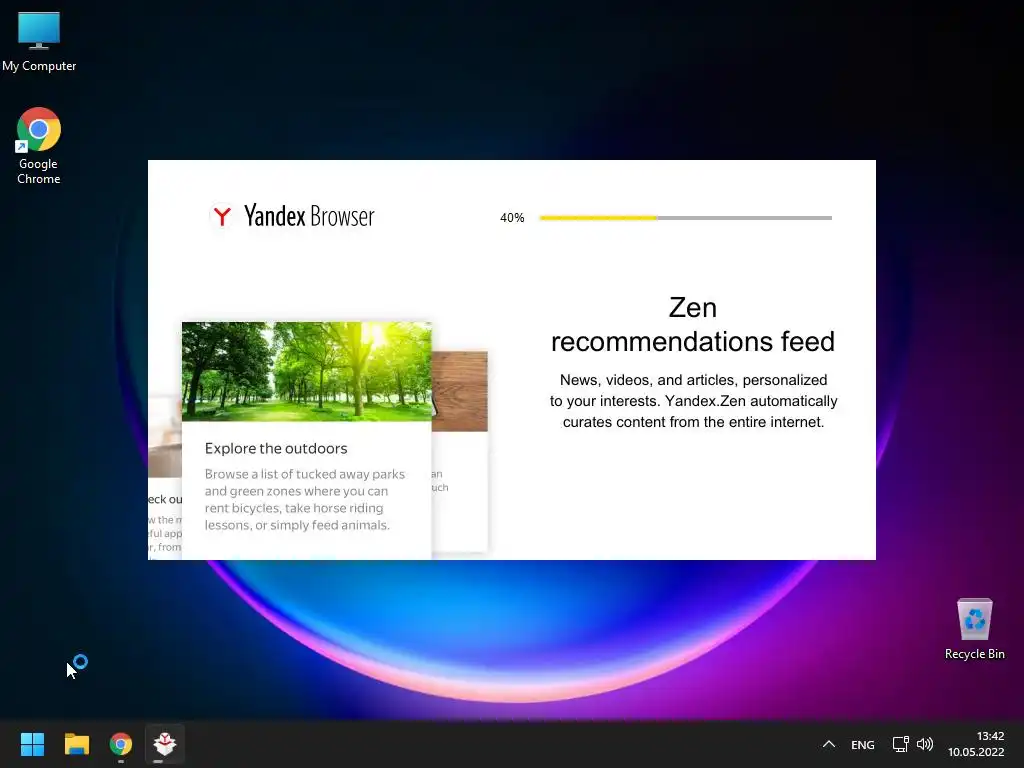This screenshot has width=1024, height=768.
Task: Click the Explore the outdoors card title
Action: click(276, 449)
